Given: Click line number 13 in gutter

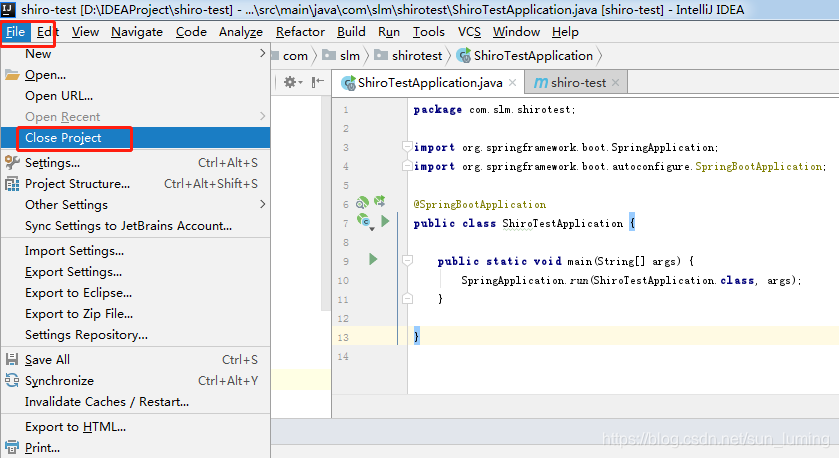Looking at the screenshot, I should [343, 337].
